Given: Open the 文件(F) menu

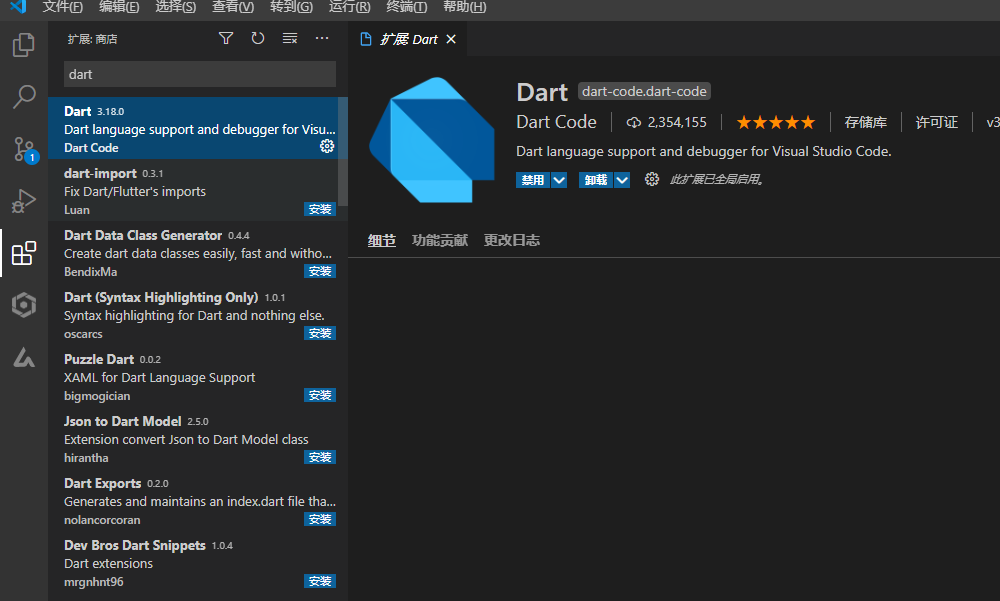Looking at the screenshot, I should [x=62, y=7].
